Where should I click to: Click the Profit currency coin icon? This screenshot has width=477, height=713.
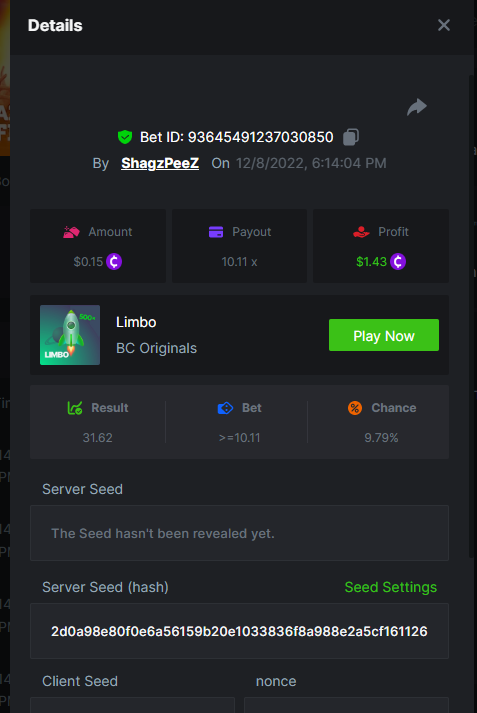(398, 261)
